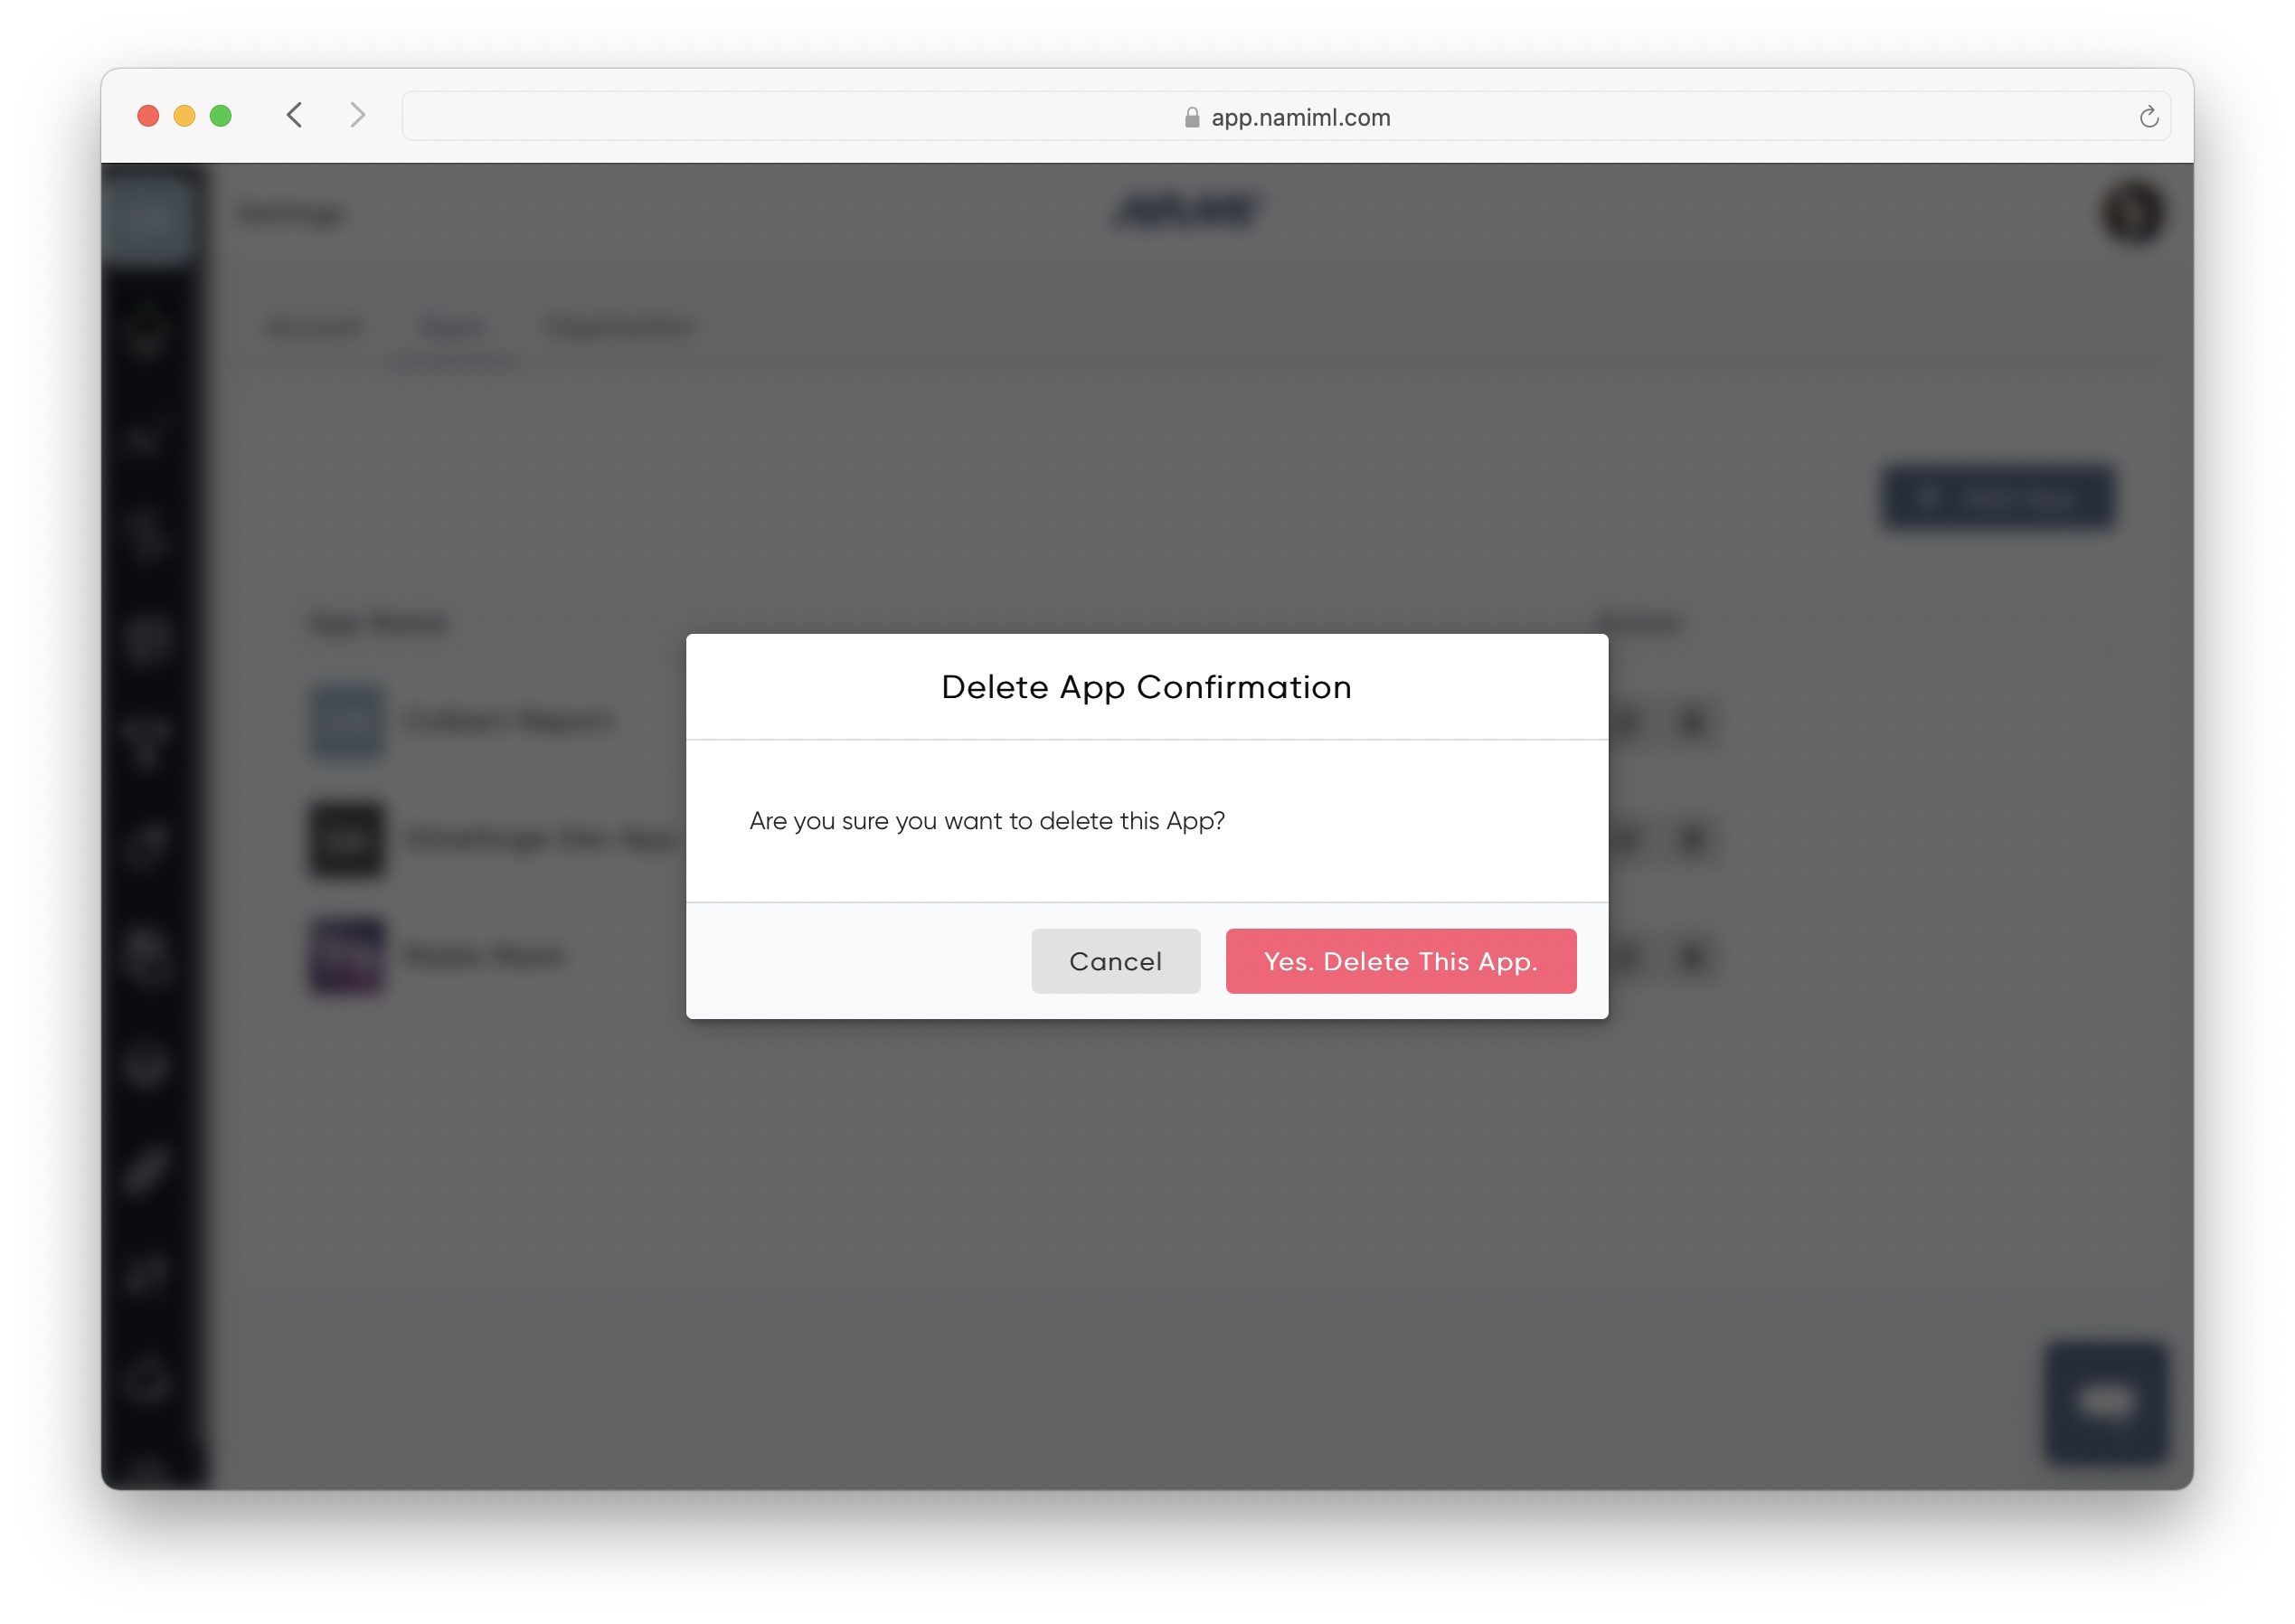This screenshot has height=1624, width=2295.
Task: Reload the page with the refresh icon
Action: pyautogui.click(x=2149, y=117)
